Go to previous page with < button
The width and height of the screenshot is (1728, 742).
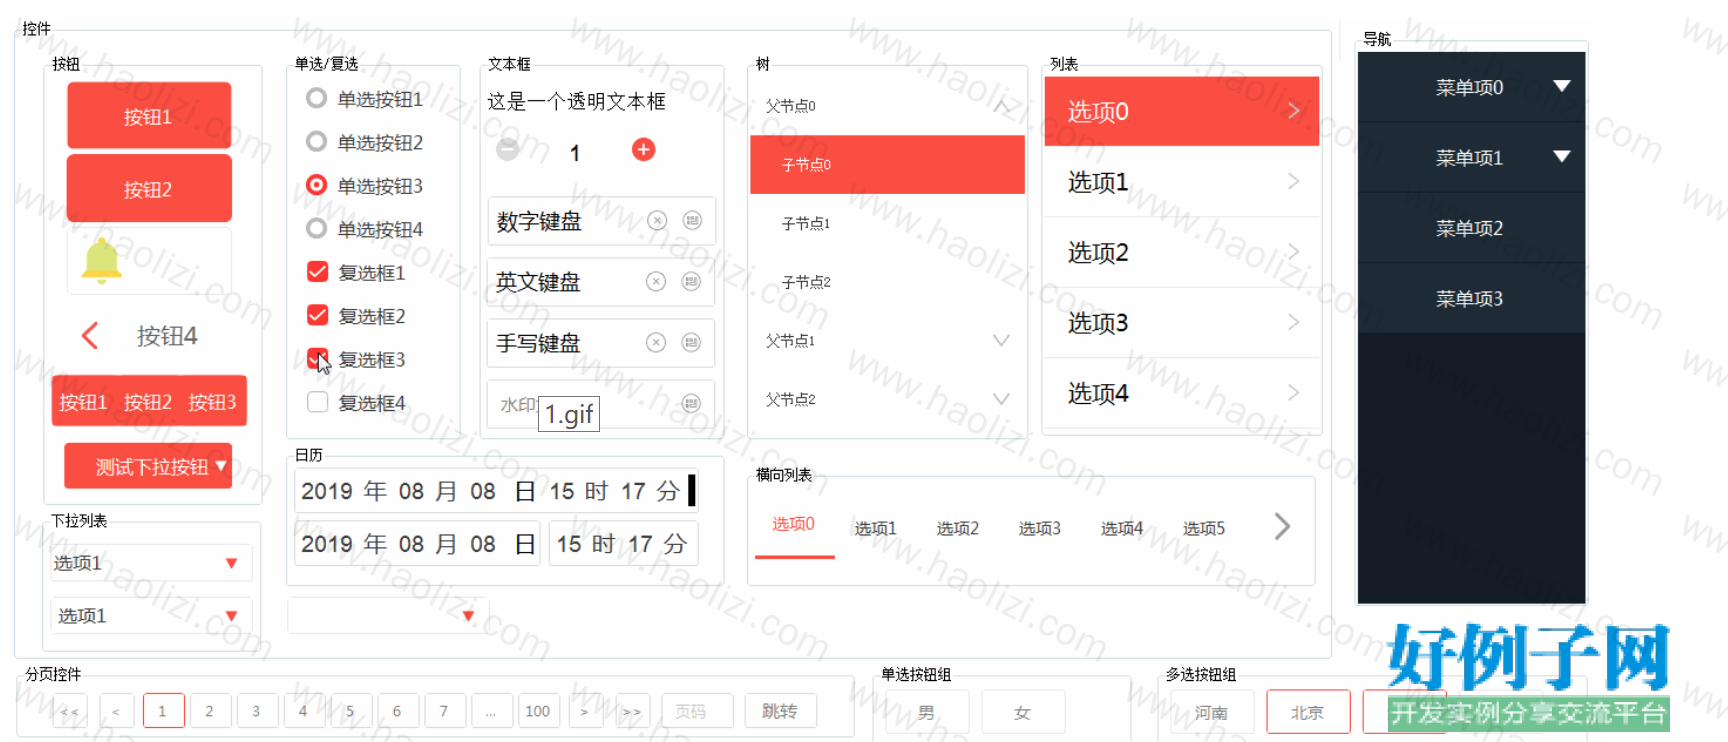click(x=116, y=711)
